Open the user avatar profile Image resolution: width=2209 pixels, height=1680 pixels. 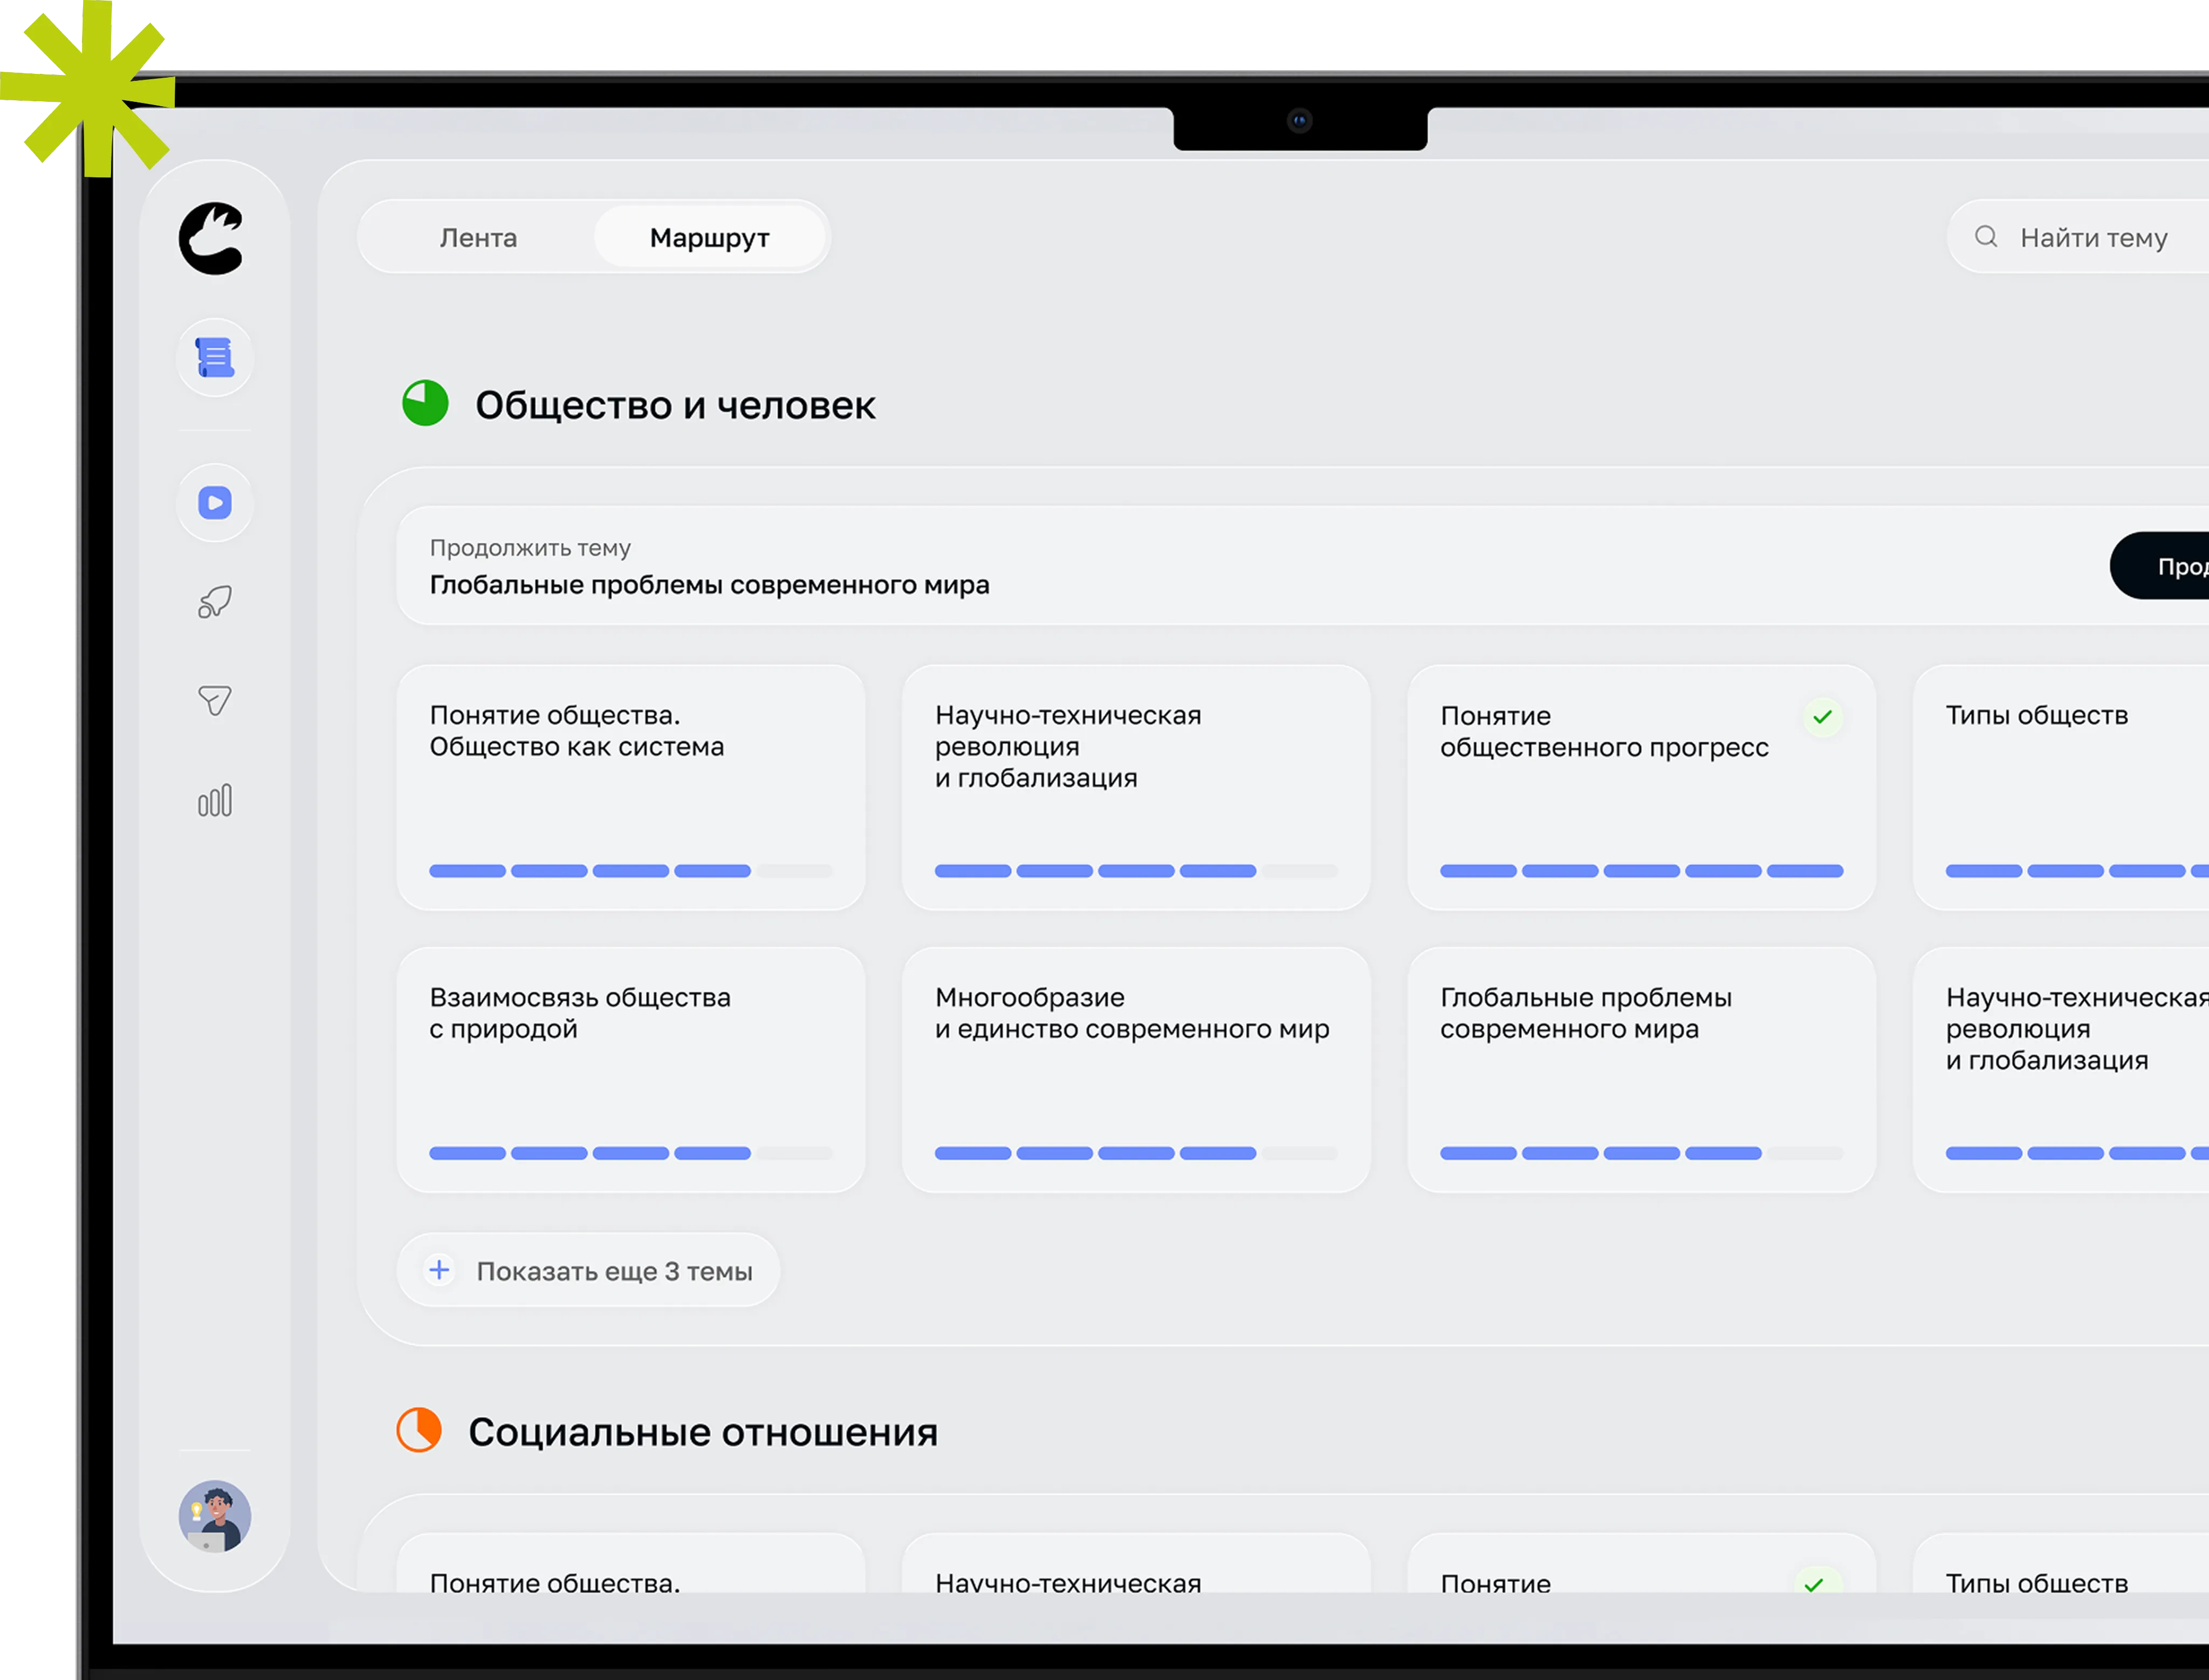click(215, 1516)
